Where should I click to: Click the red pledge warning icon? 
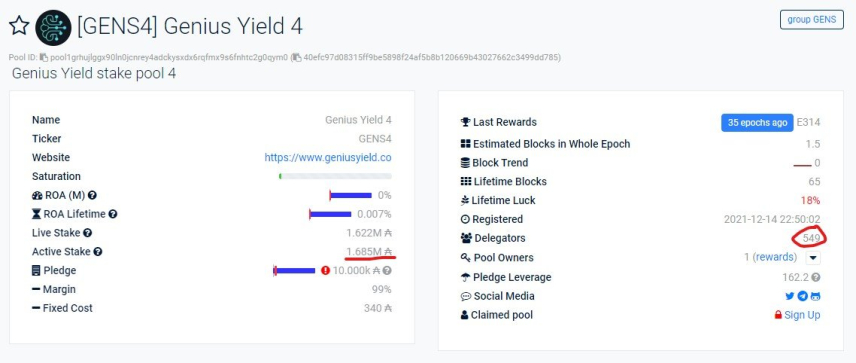pyautogui.click(x=325, y=270)
